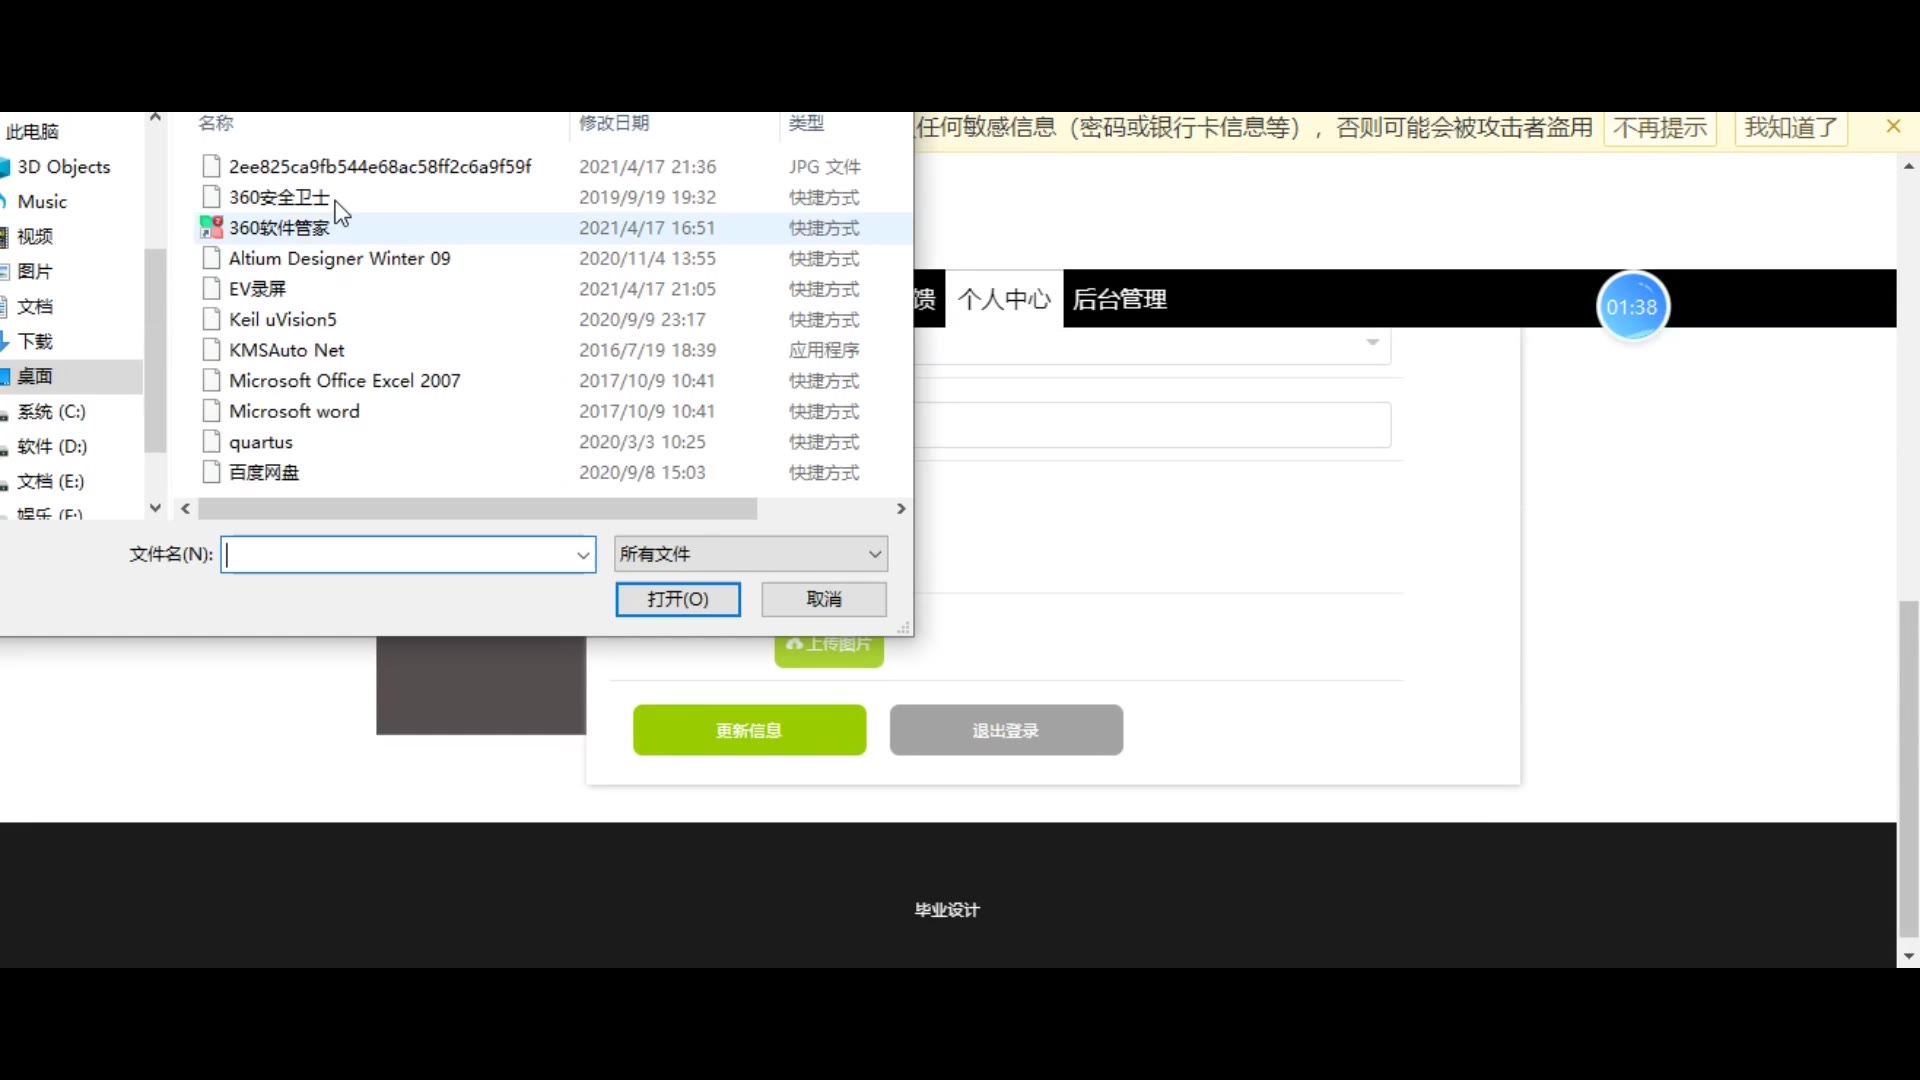Select the KMSAuto Net file icon

(211, 350)
